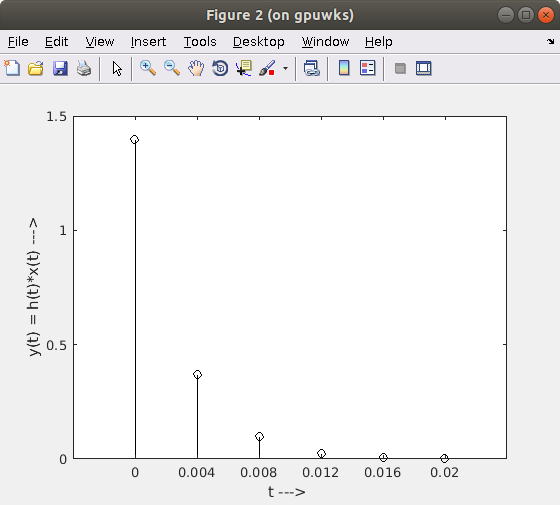This screenshot has width=560, height=505.
Task: Click the Hide Plot Tools icon
Action: [x=400, y=68]
